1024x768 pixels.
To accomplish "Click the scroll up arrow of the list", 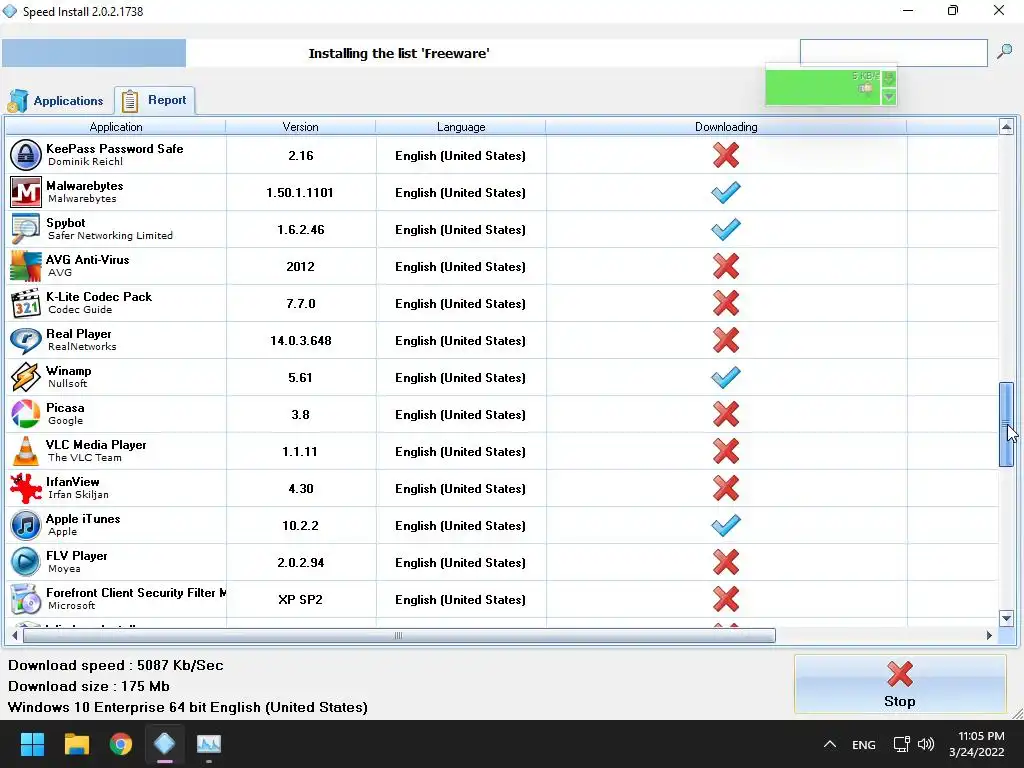I will point(1006,127).
